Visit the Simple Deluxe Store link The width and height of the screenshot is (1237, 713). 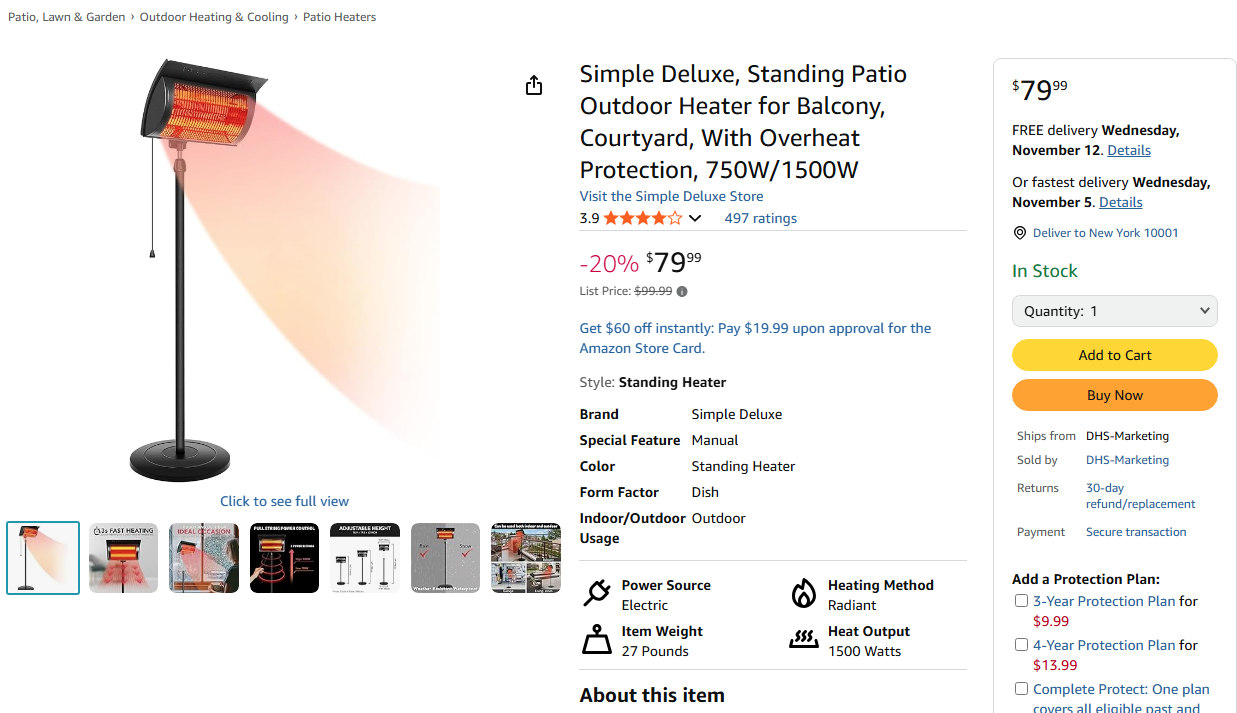(671, 196)
